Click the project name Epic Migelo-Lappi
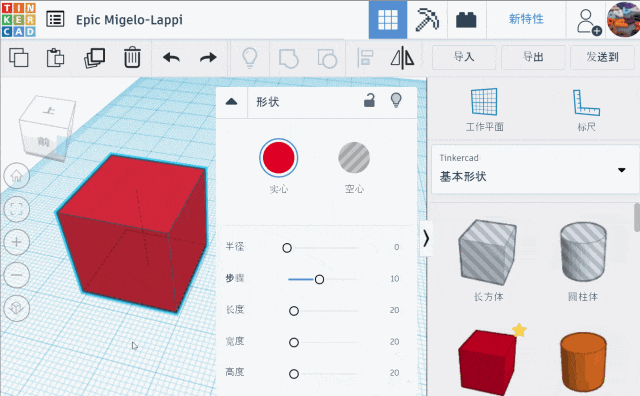Image resolution: width=640 pixels, height=396 pixels. click(x=129, y=20)
